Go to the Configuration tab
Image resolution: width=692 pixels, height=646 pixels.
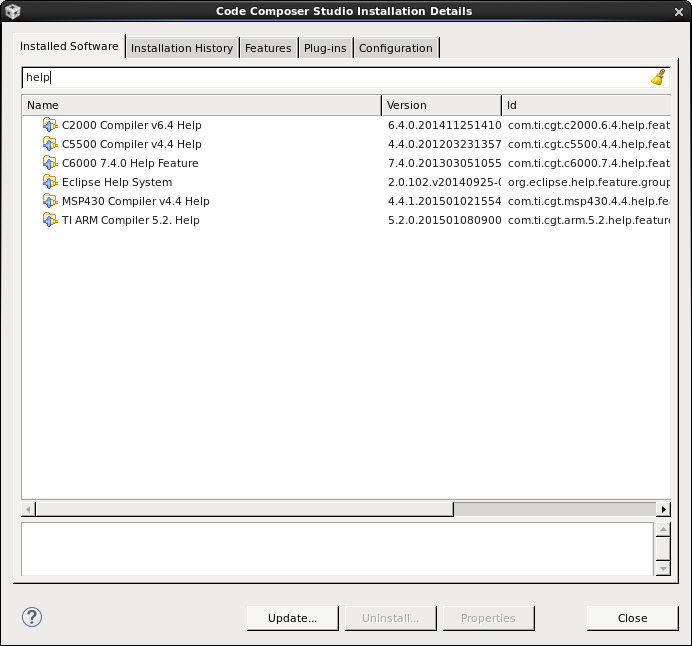click(396, 48)
